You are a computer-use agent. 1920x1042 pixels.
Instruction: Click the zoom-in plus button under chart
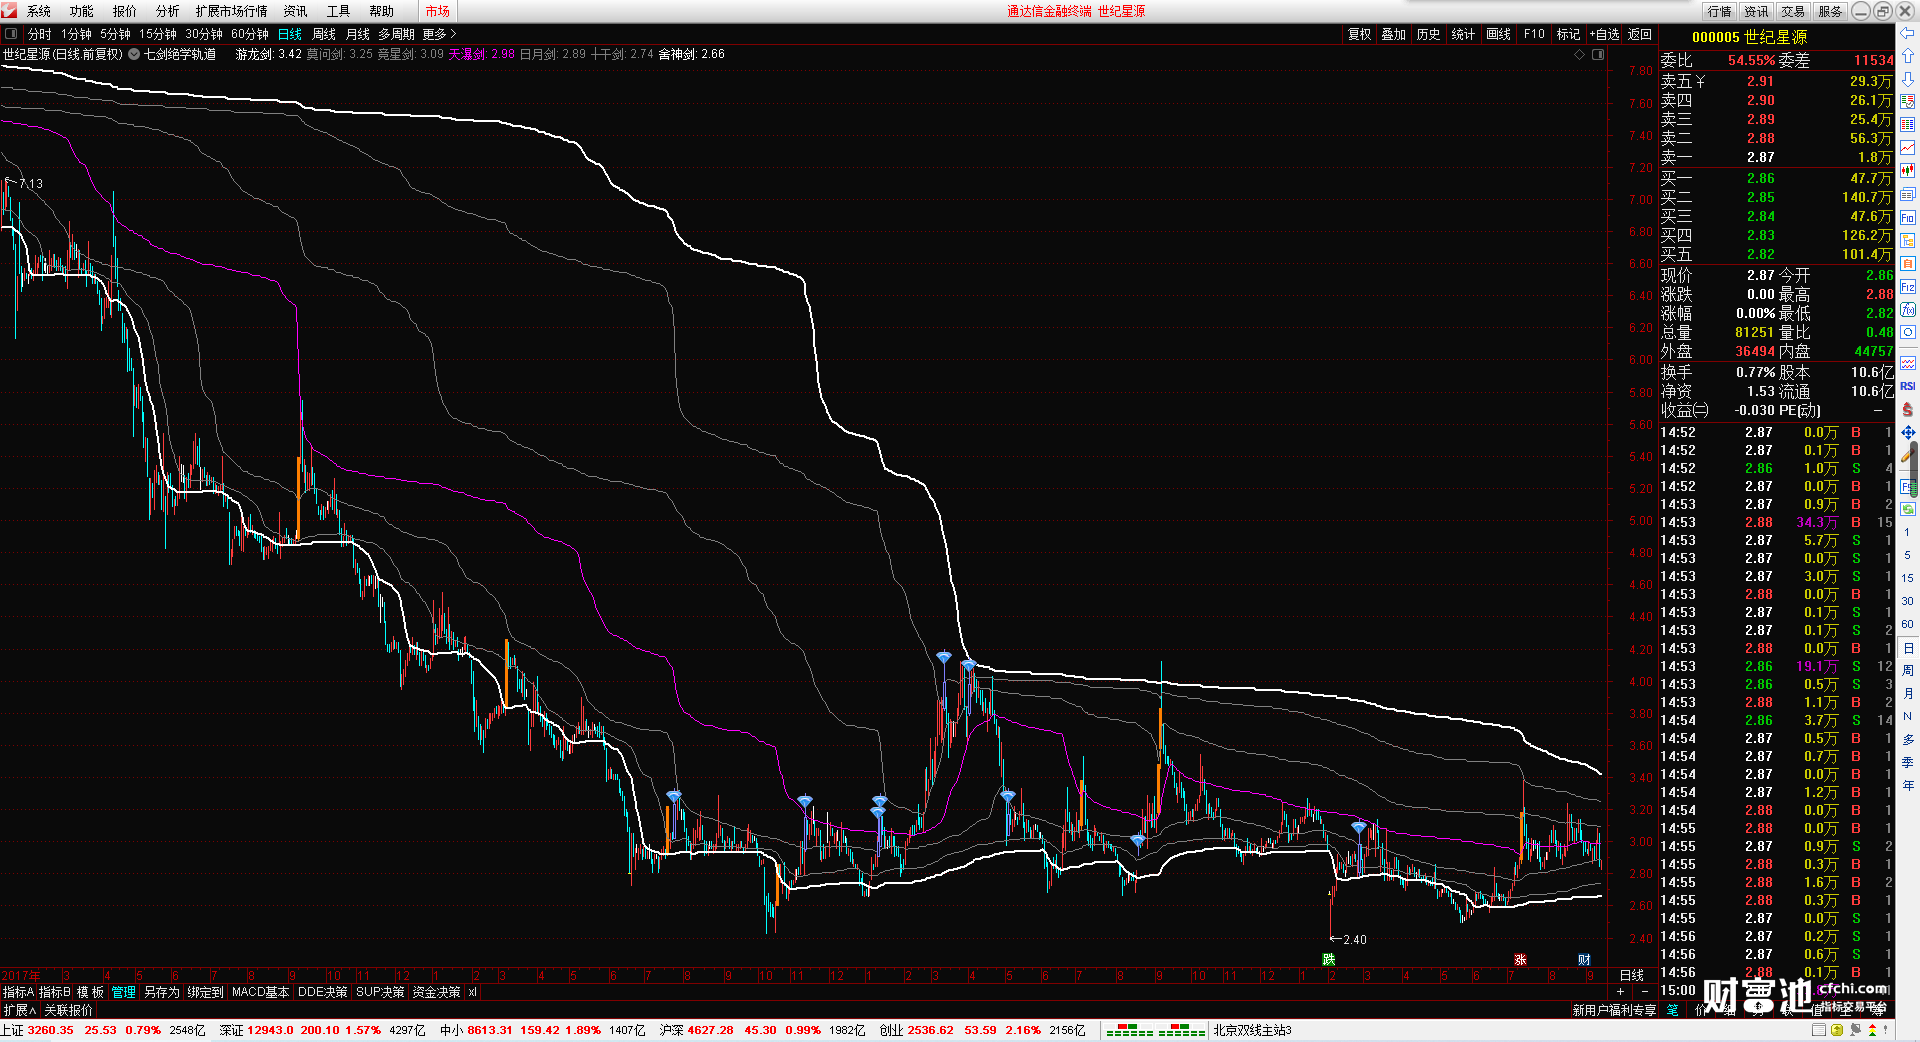(1621, 992)
